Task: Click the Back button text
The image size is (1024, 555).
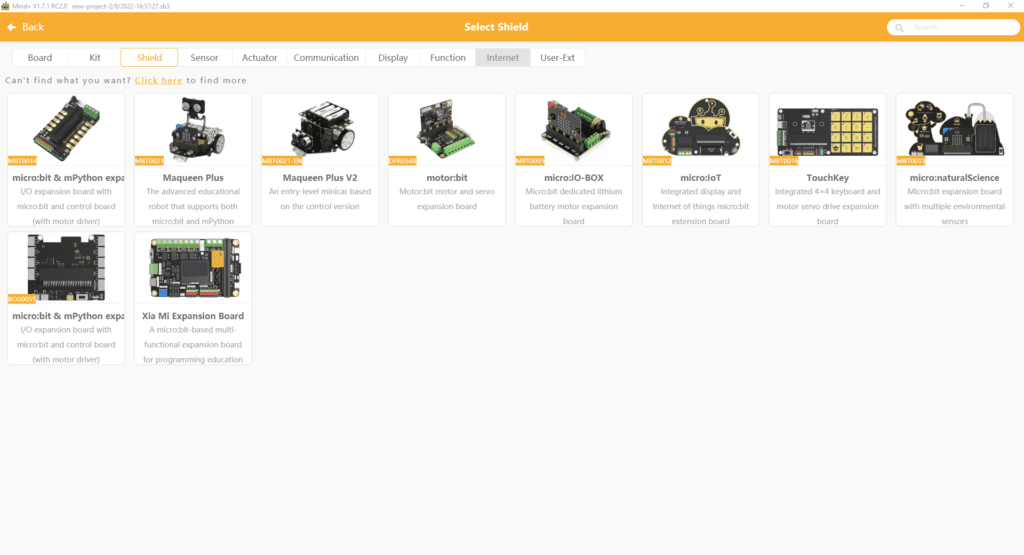Action: 33,27
